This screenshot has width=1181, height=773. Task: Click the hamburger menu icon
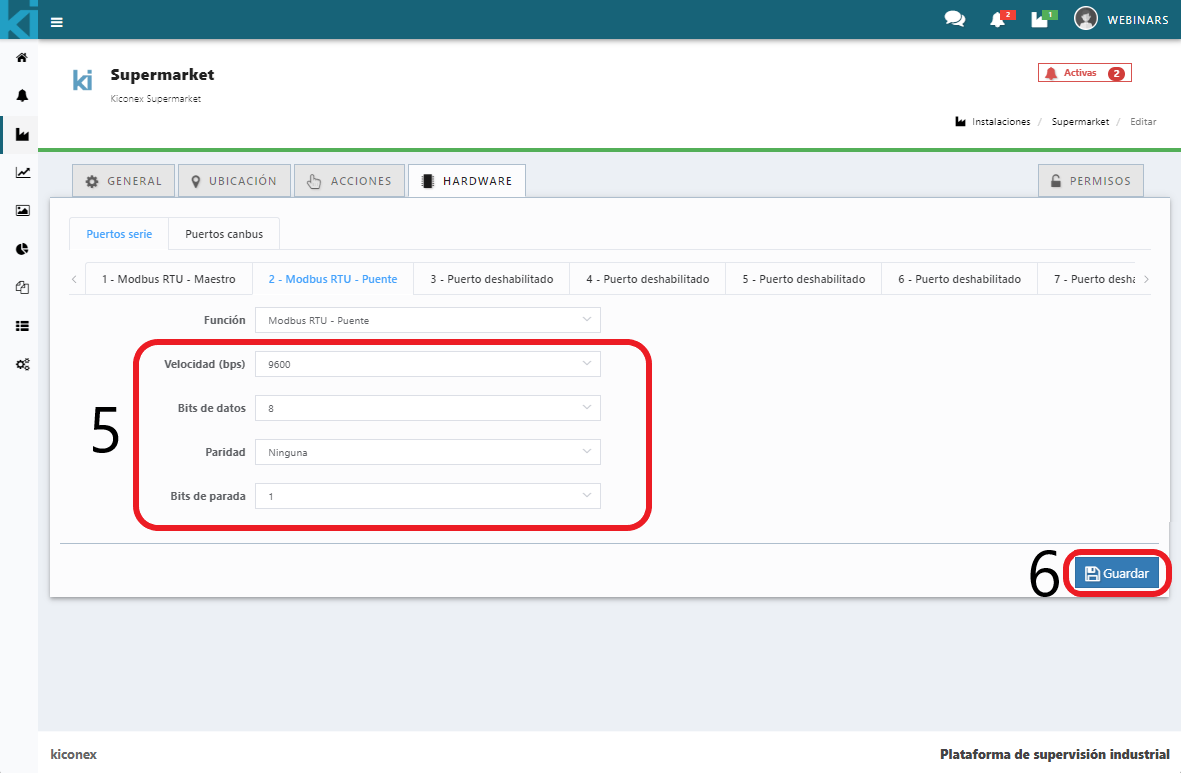click(57, 21)
